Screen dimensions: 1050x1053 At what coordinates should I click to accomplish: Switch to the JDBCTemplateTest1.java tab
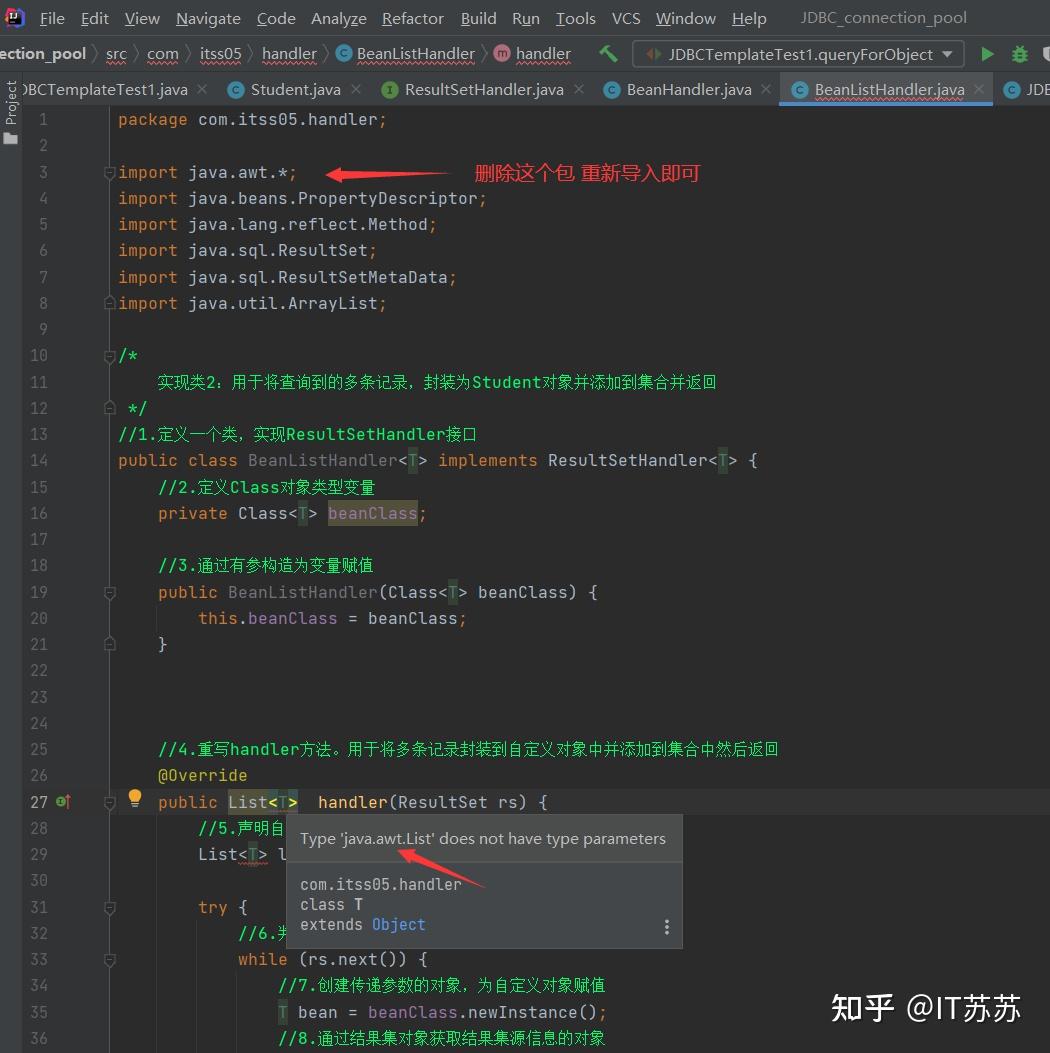105,89
